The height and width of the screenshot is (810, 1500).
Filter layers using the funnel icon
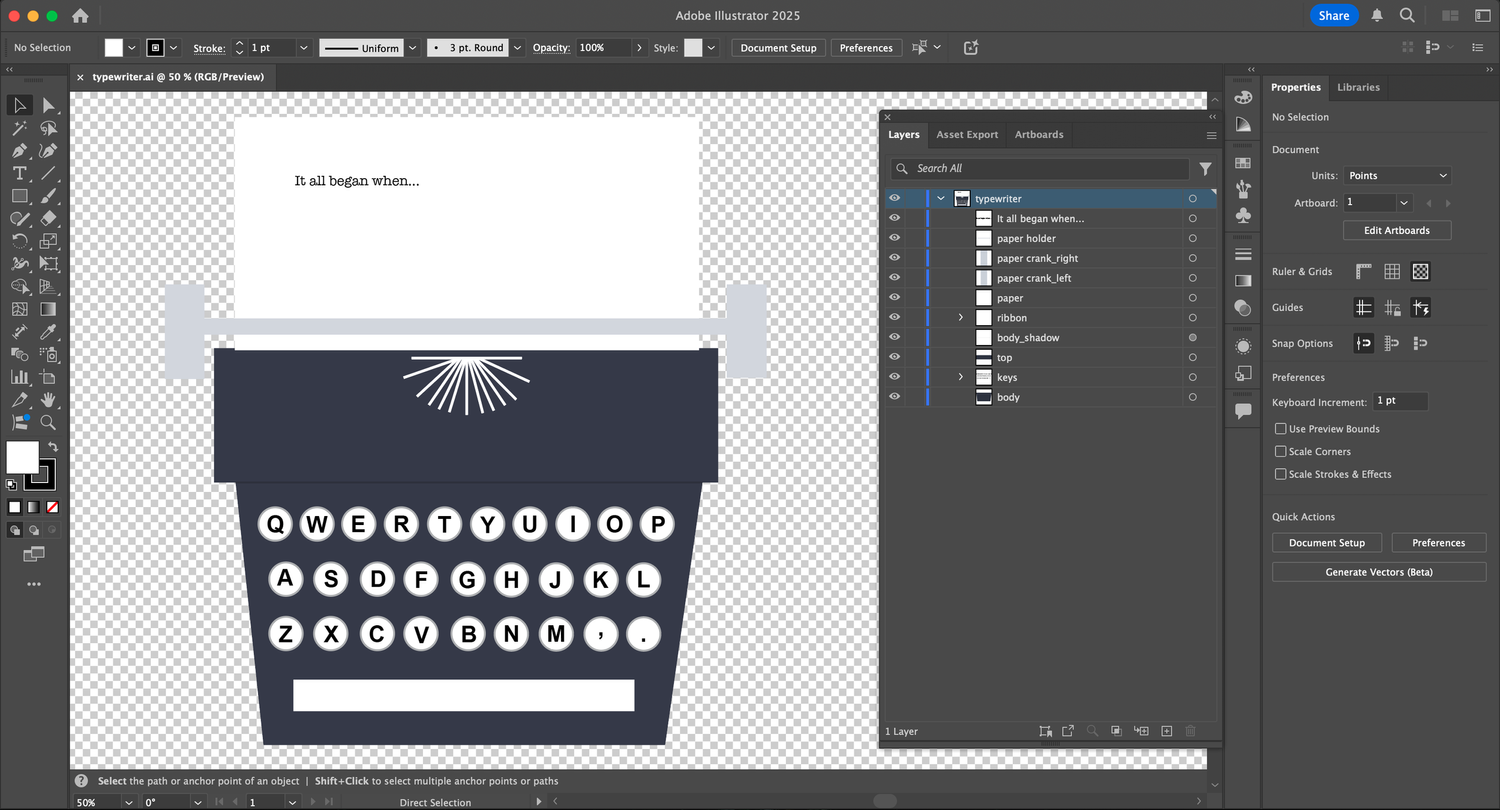(x=1205, y=169)
